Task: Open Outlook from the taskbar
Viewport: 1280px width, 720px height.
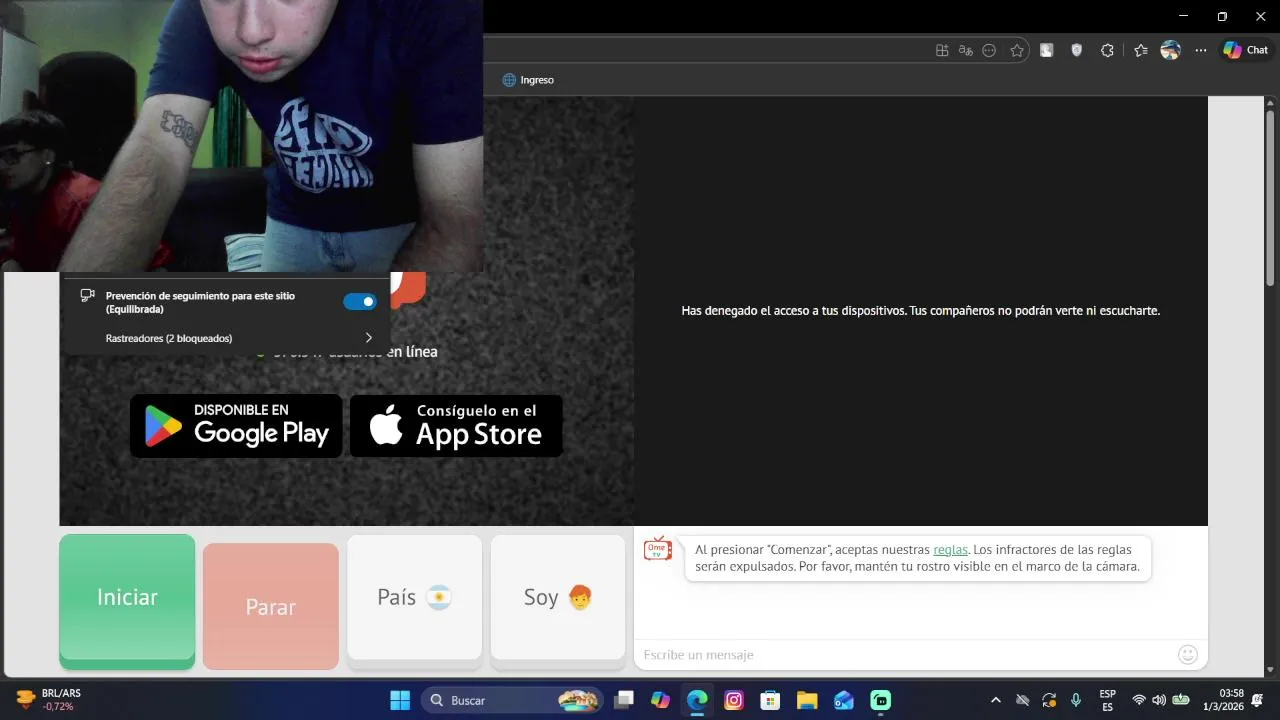Action: pos(844,700)
